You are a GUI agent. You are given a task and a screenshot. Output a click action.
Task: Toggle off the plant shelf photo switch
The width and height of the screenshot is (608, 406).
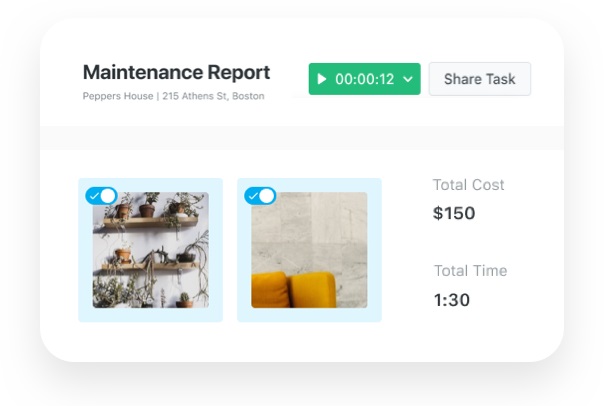[x=102, y=195]
